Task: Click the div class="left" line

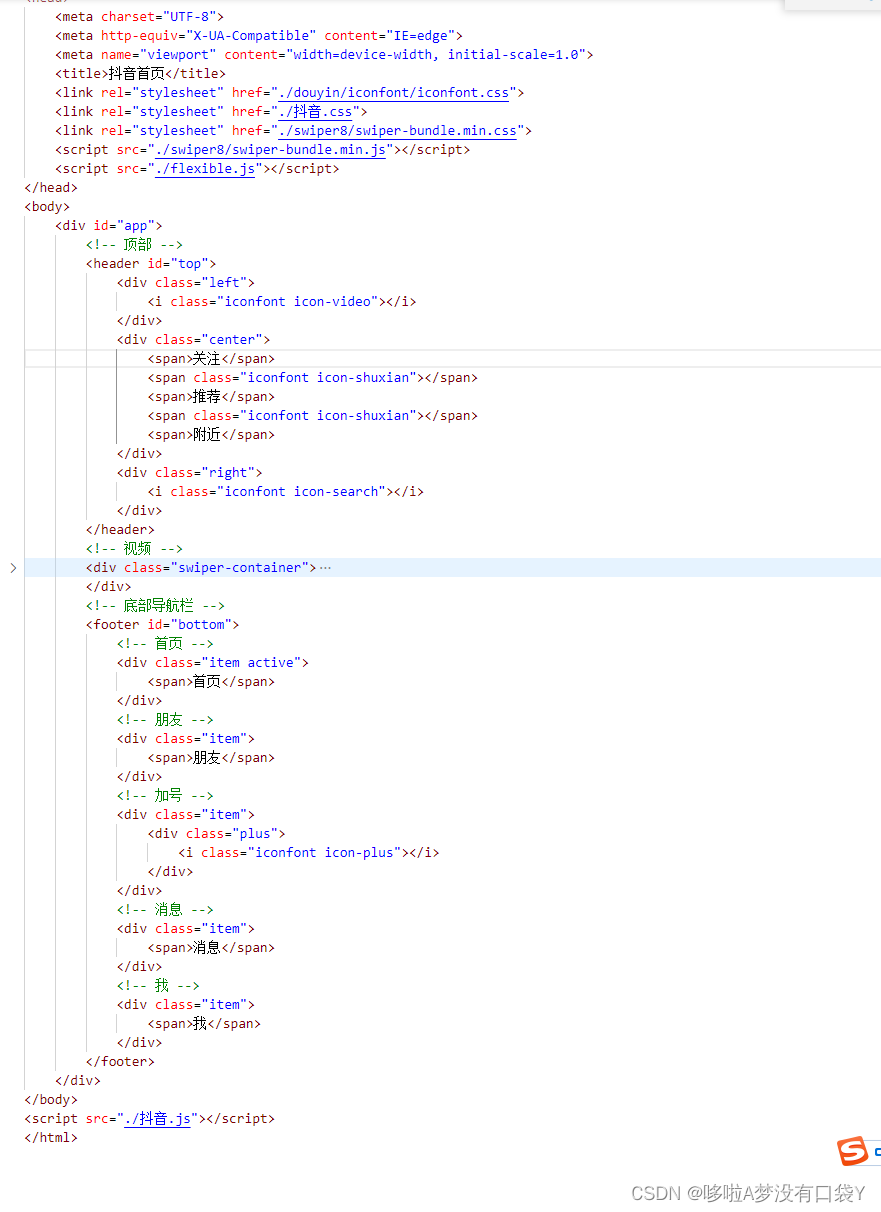Action: (x=186, y=283)
